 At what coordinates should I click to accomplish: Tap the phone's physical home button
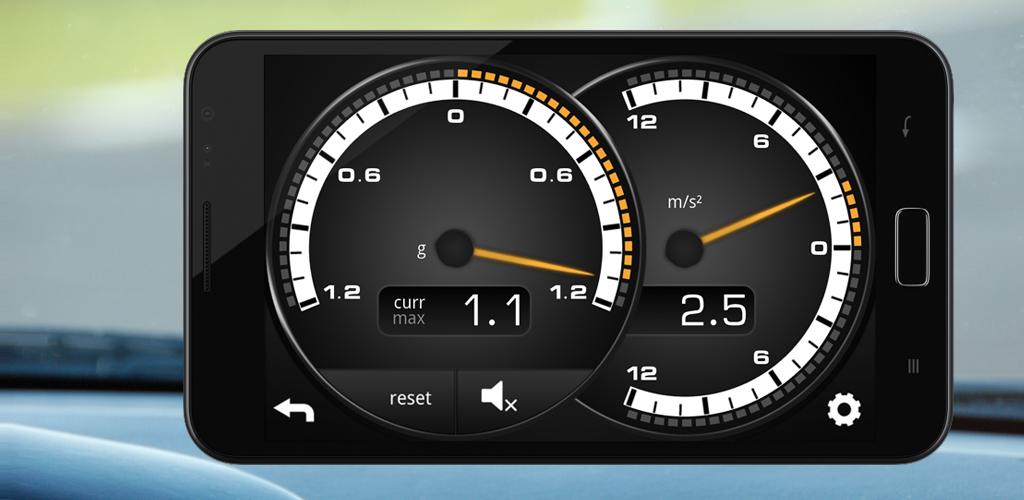[x=912, y=247]
